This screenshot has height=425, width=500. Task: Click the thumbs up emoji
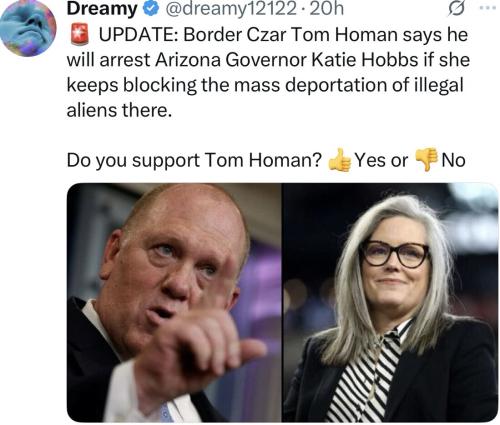pos(340,160)
